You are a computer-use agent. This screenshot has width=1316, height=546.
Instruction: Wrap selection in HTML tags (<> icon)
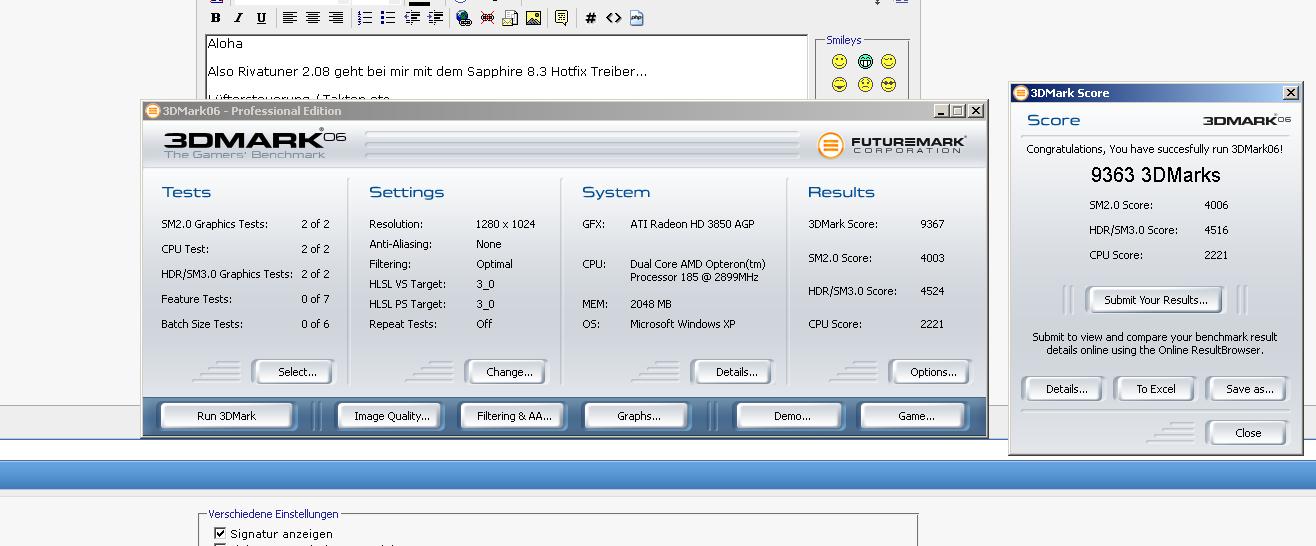tap(613, 18)
